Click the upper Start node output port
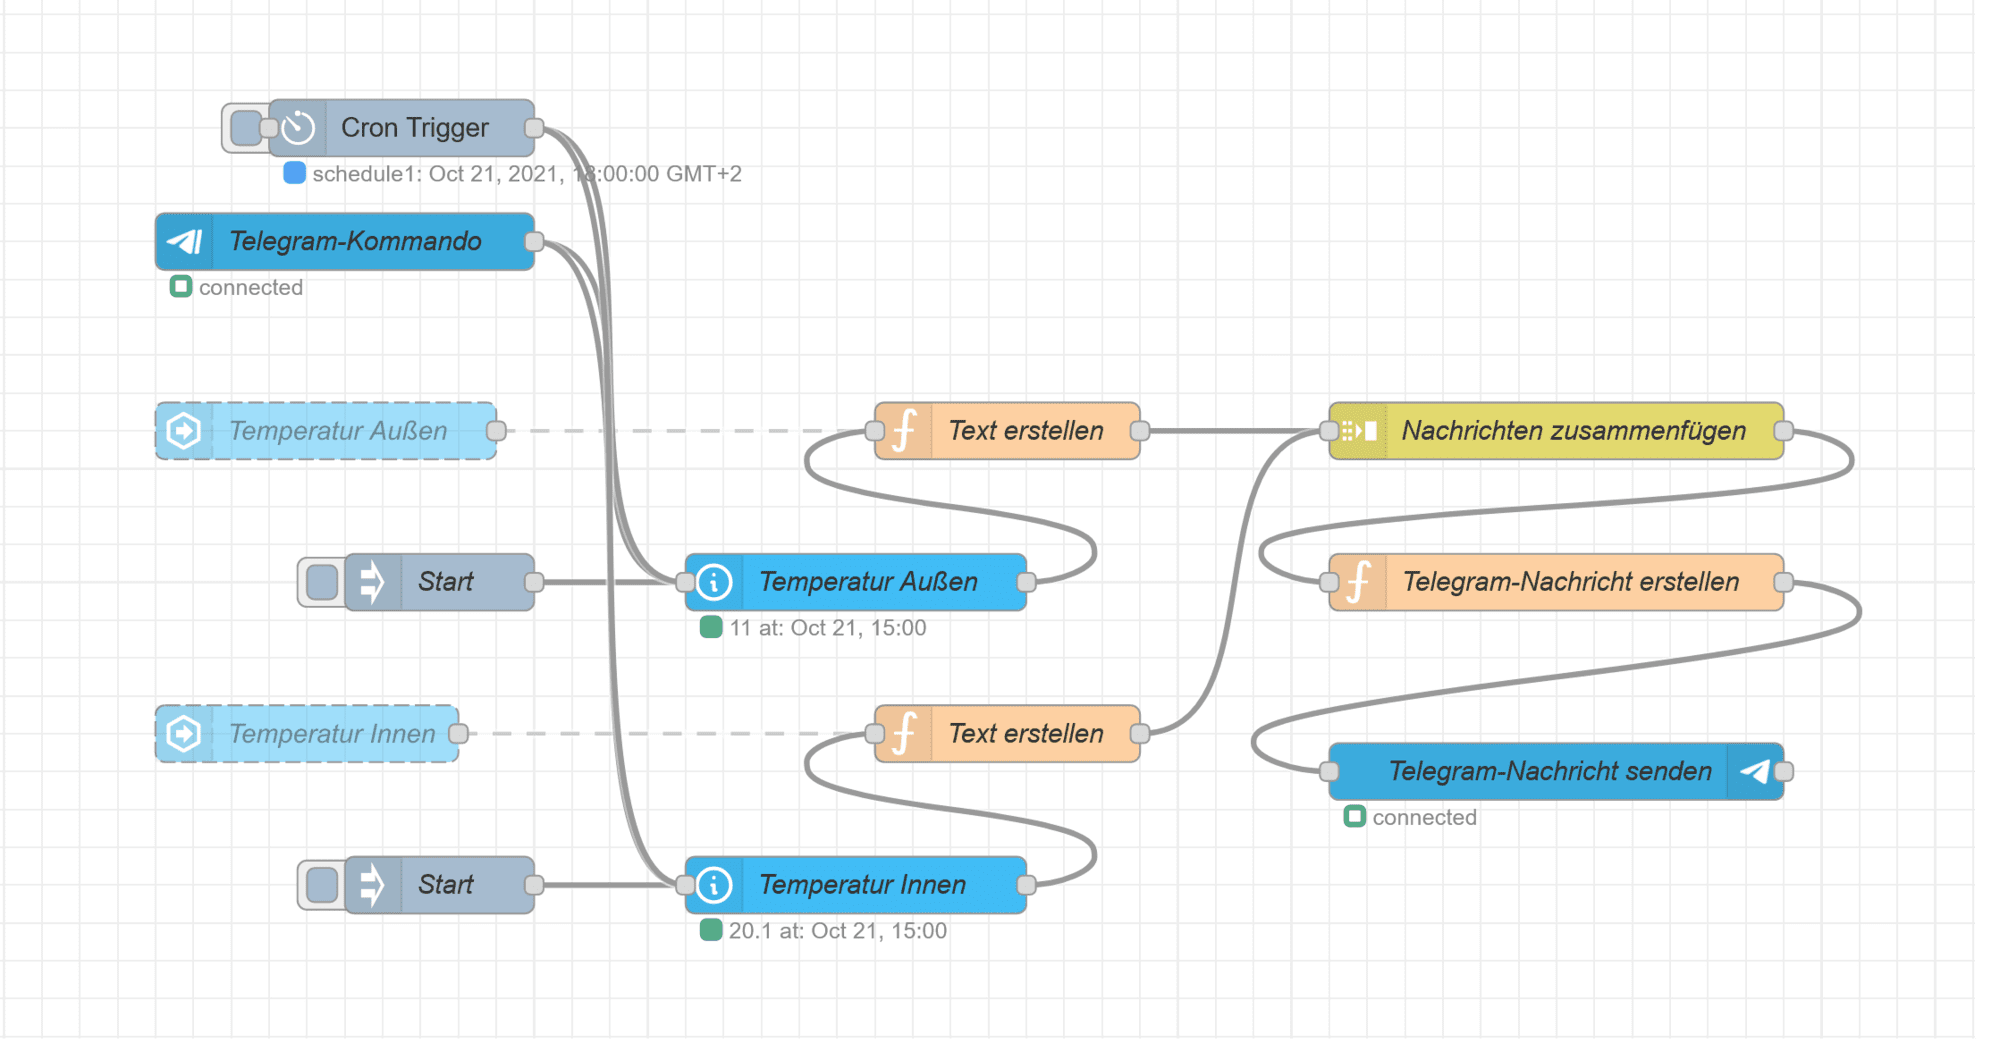This screenshot has width=2000, height=1051. click(x=534, y=582)
